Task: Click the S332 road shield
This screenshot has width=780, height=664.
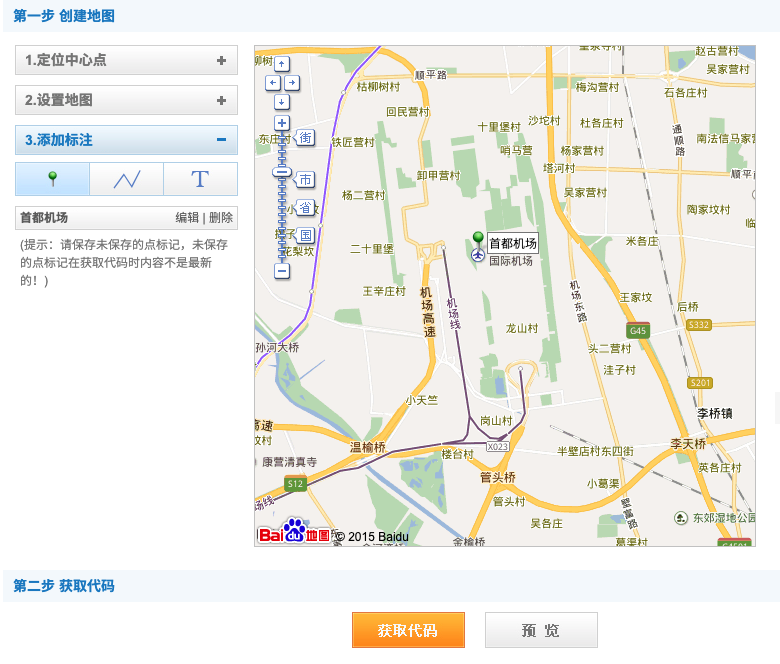Action: tap(698, 325)
